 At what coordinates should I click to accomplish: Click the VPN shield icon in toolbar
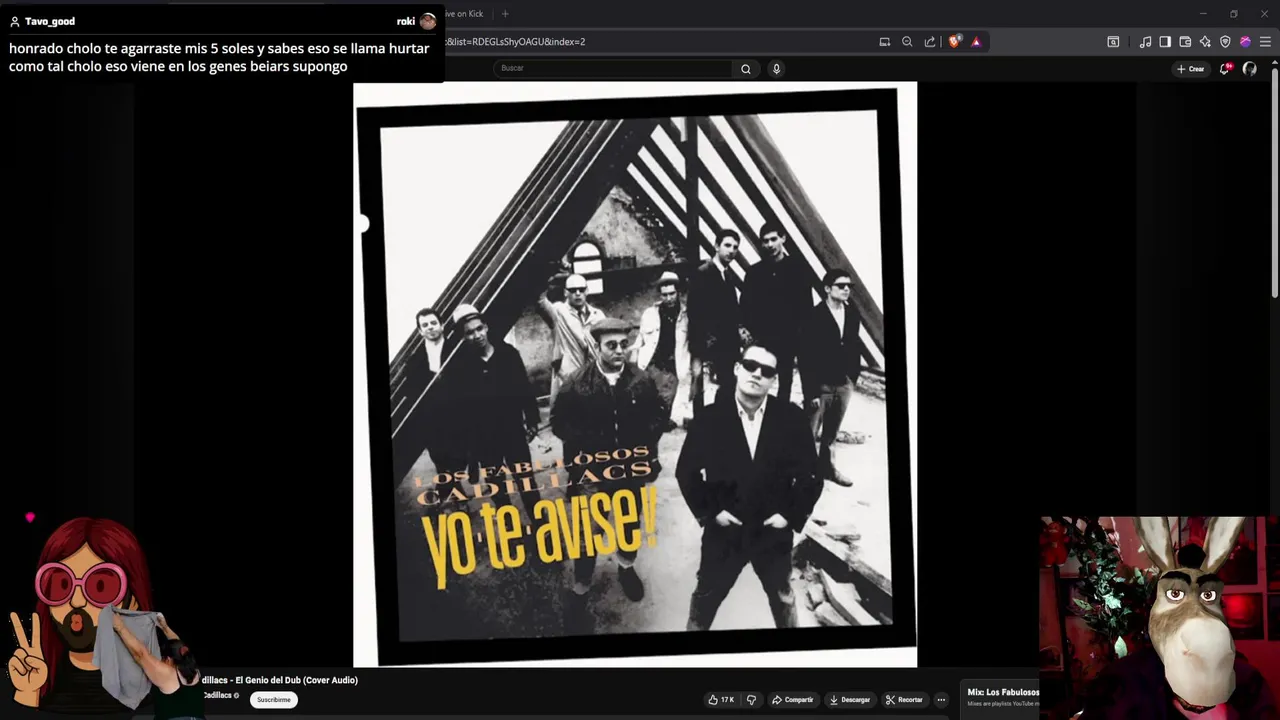coord(1225,42)
